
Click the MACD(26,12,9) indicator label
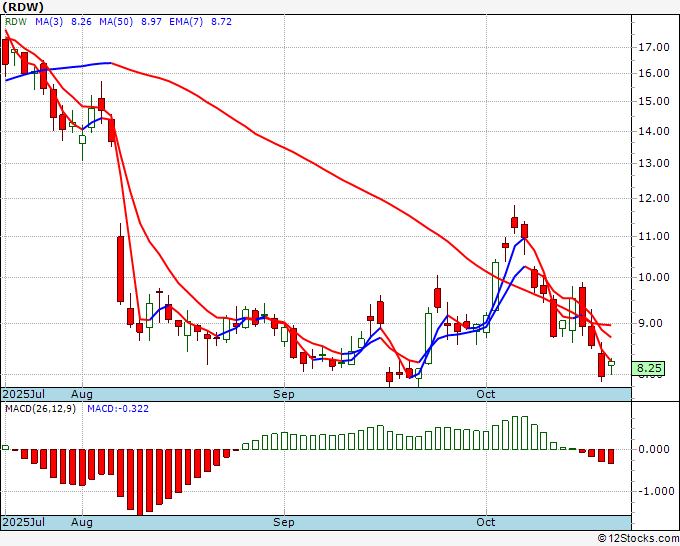tap(40, 409)
